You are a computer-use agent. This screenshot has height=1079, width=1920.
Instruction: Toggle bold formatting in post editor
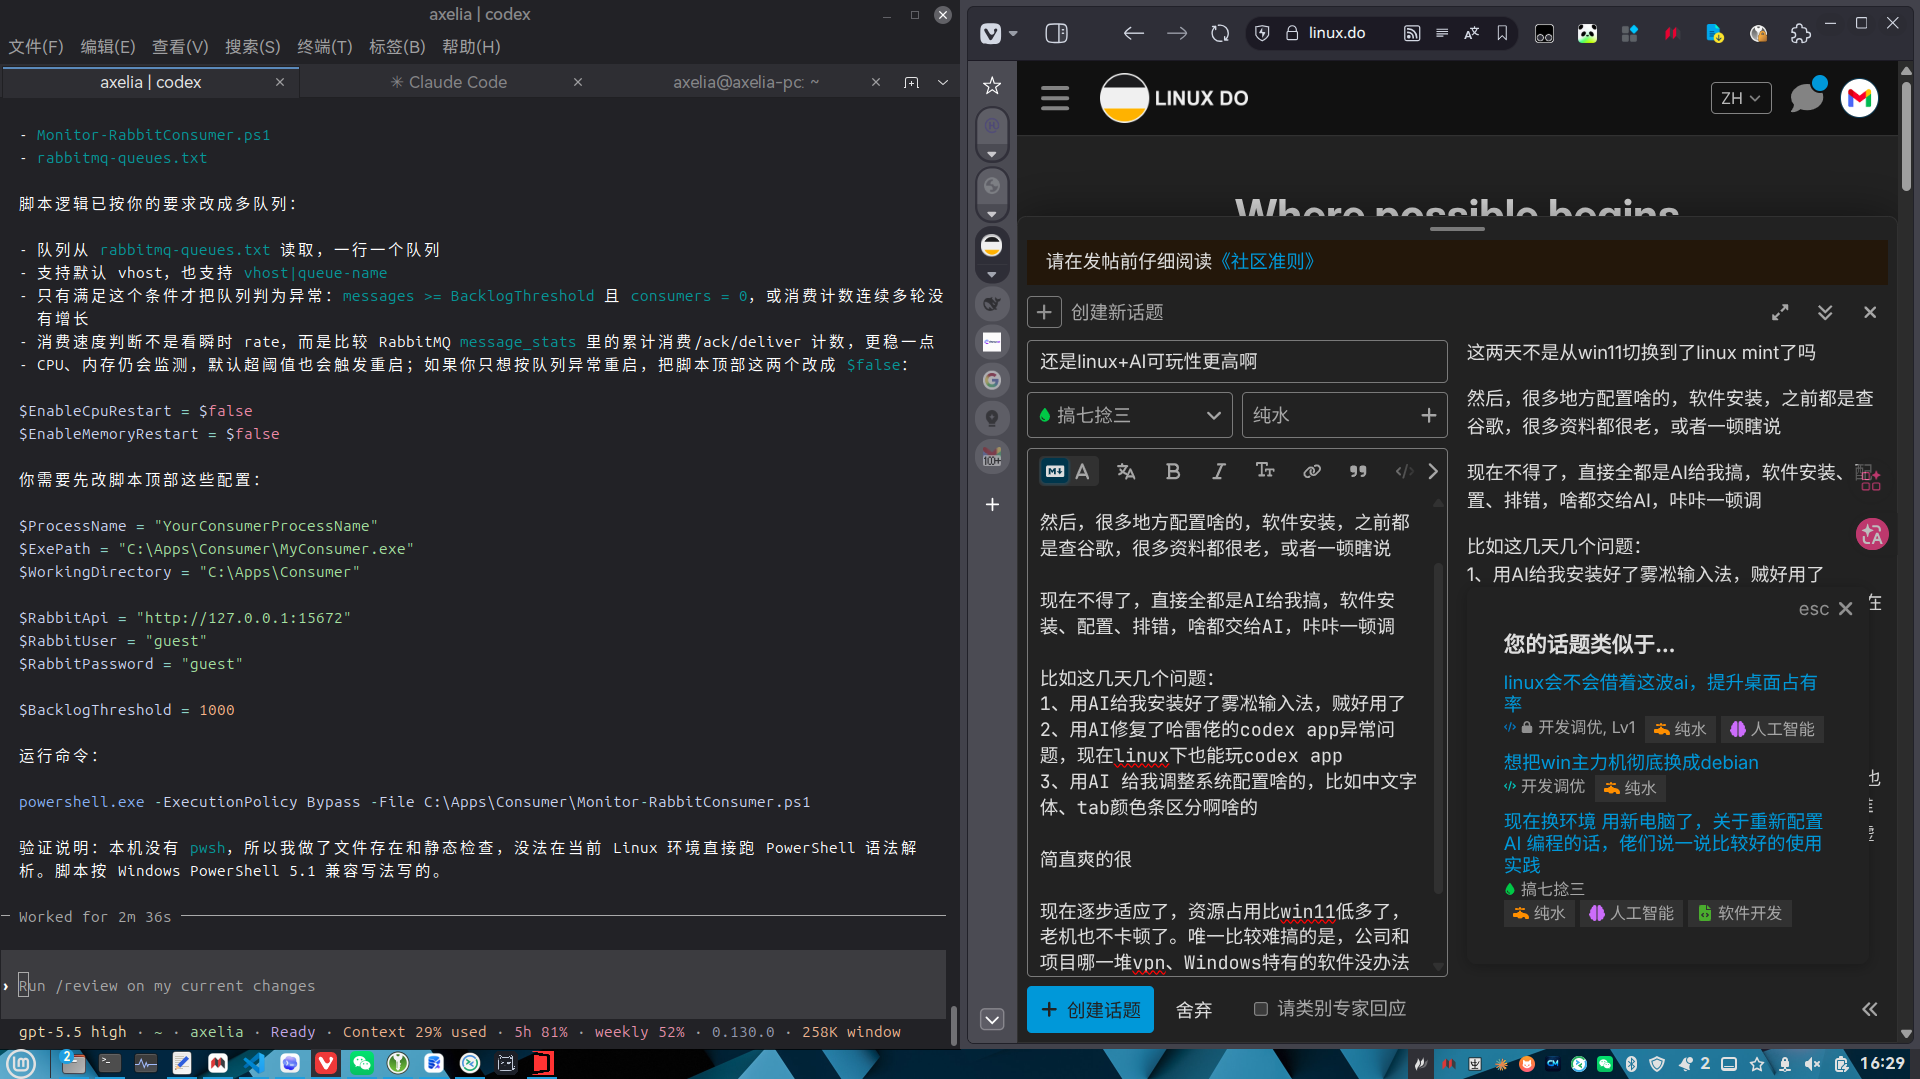(x=1173, y=471)
